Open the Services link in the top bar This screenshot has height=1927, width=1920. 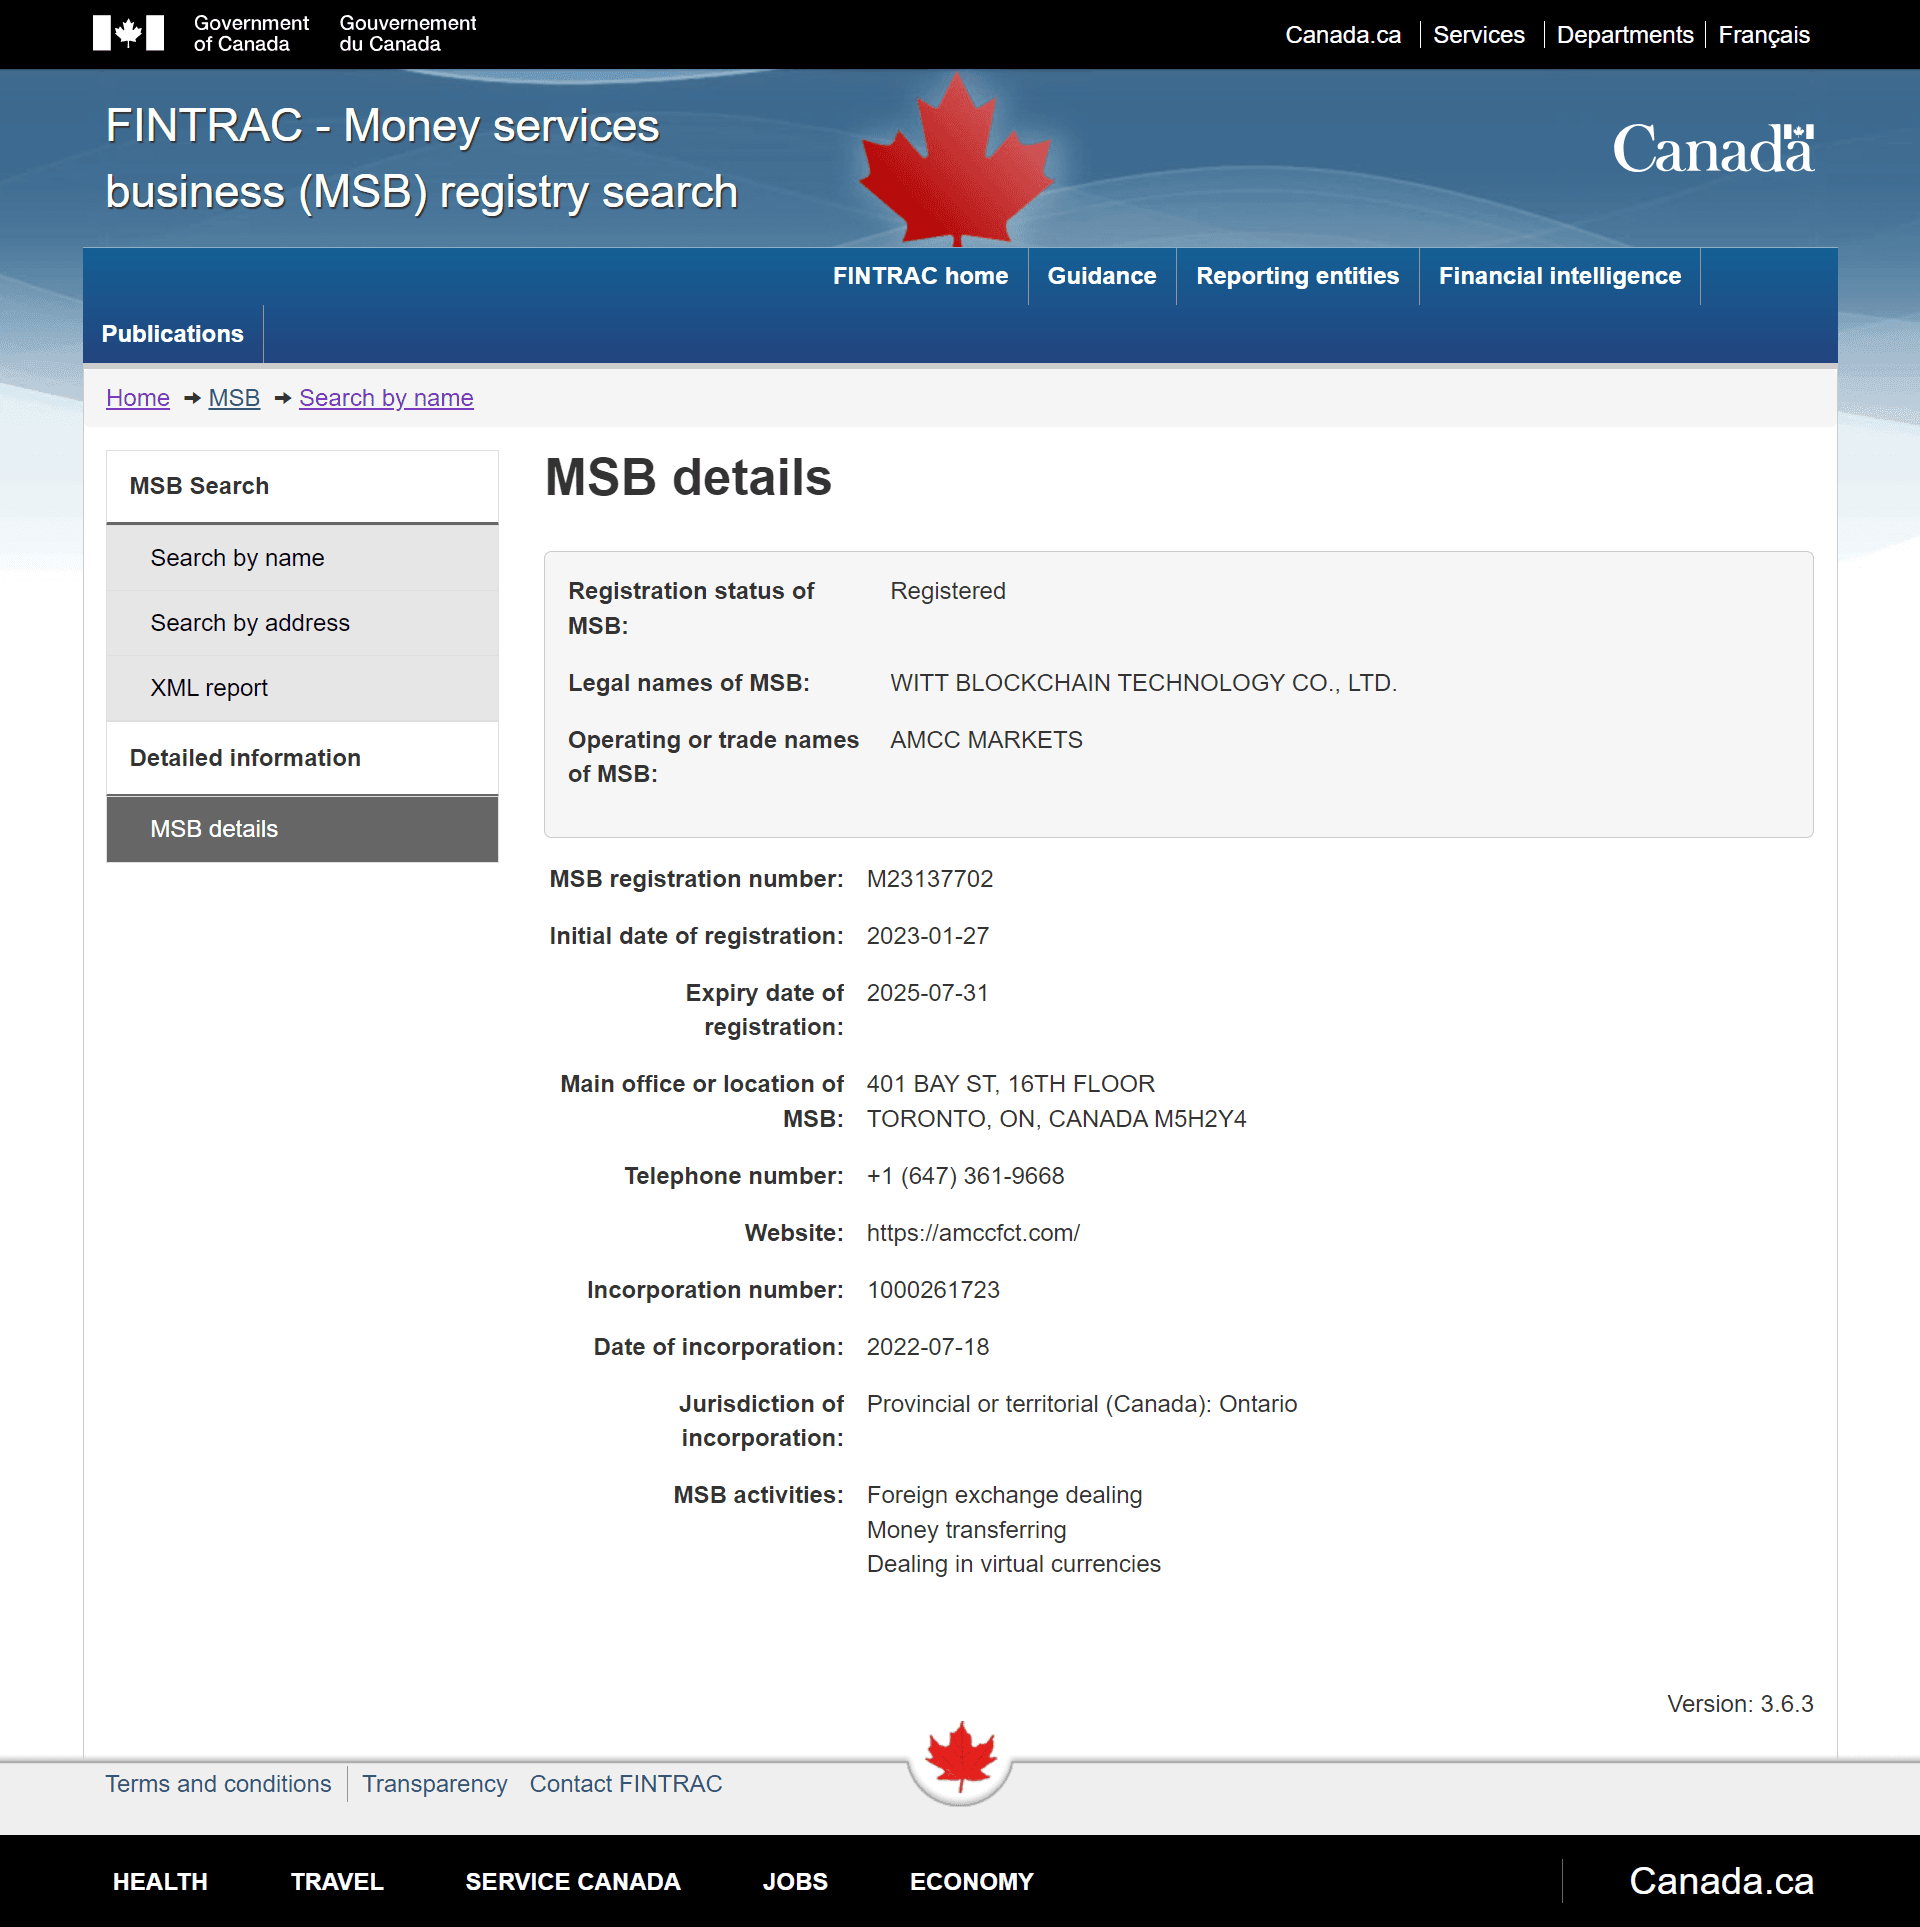(x=1478, y=35)
